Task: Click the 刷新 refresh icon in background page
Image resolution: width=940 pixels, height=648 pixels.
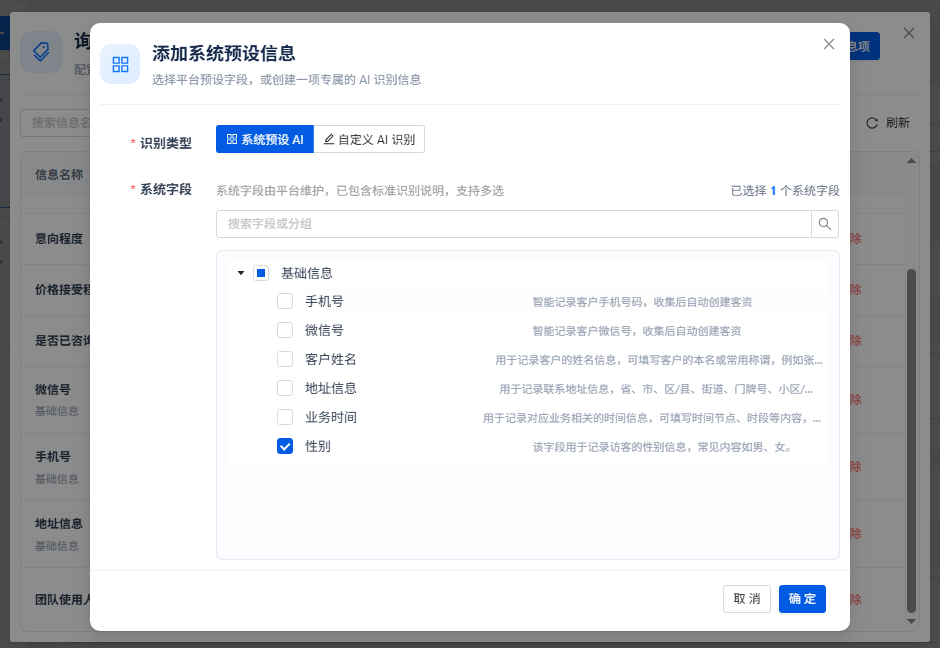Action: (x=872, y=123)
